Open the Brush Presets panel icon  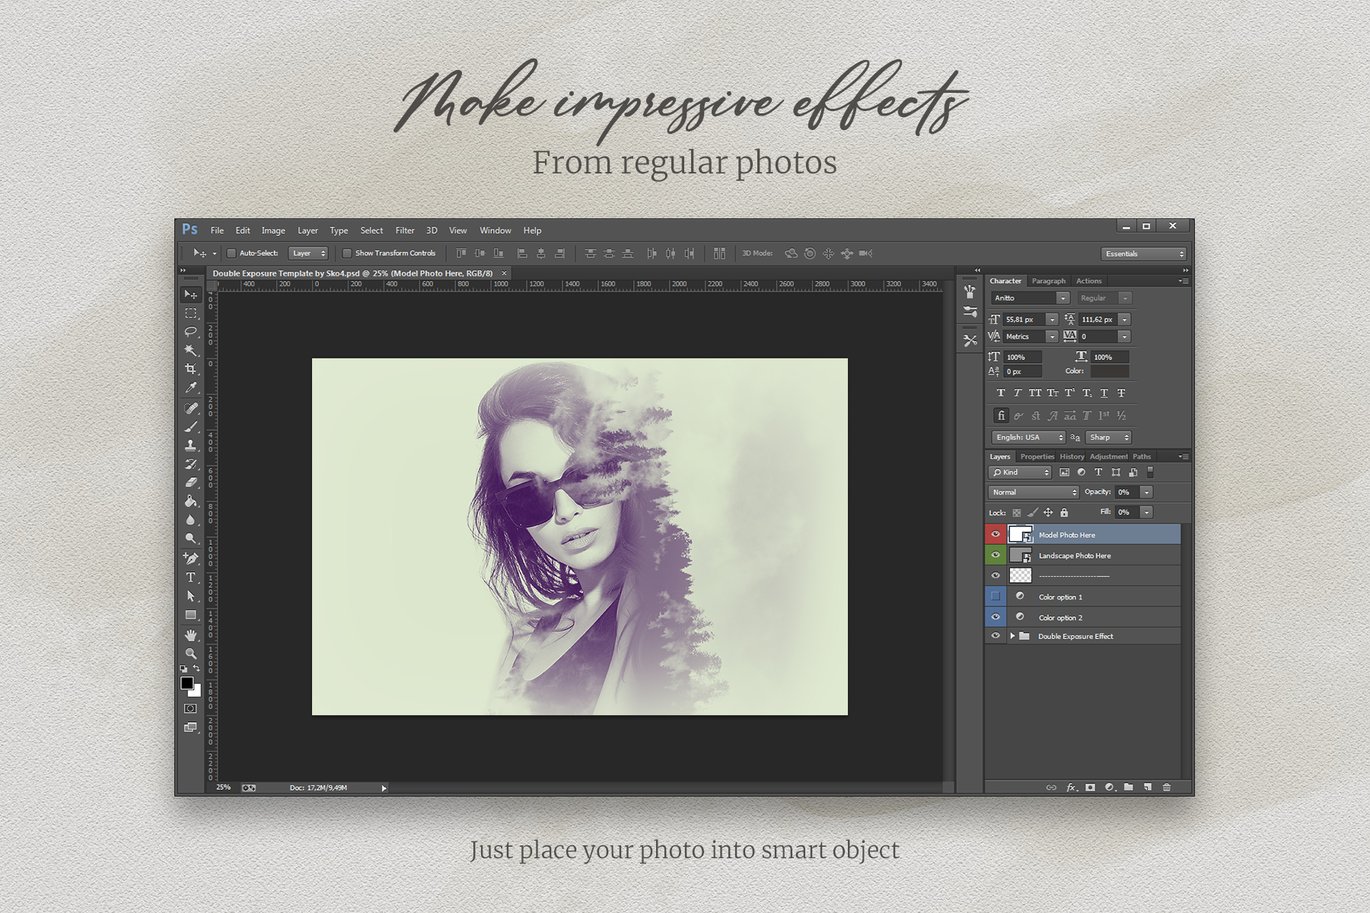969,313
